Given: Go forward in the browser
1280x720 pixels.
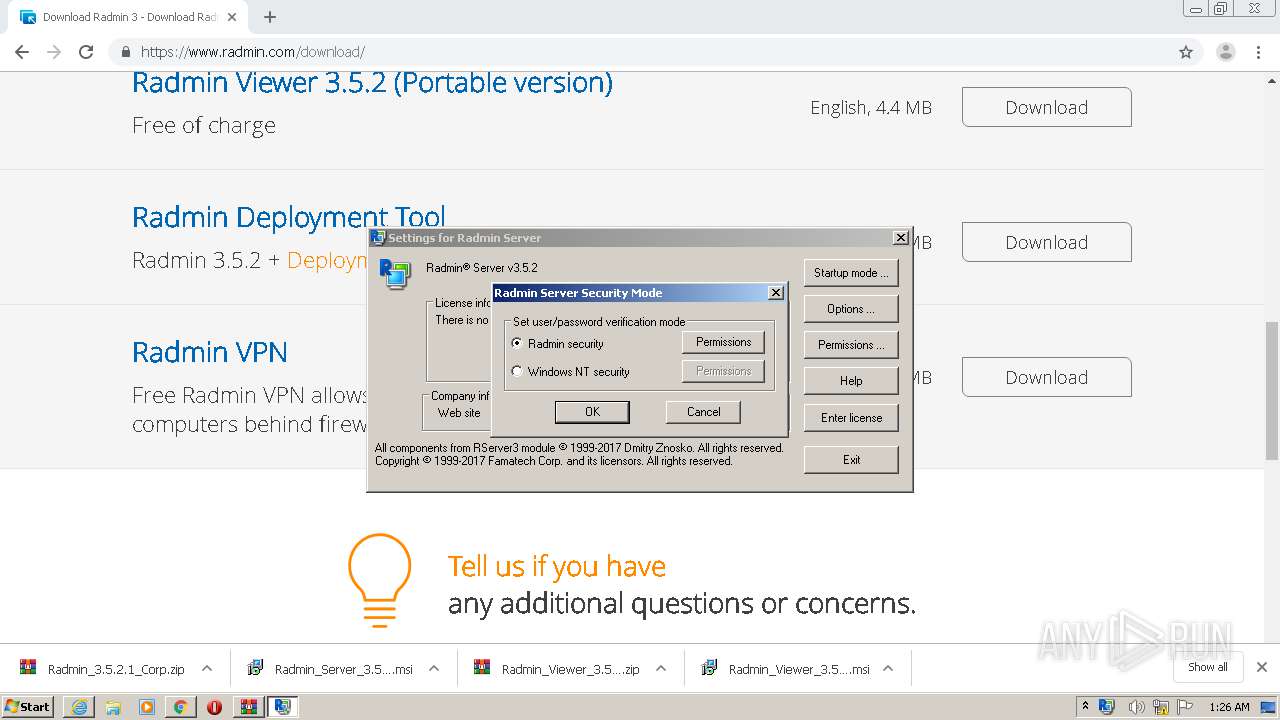Looking at the screenshot, I should tap(54, 52).
